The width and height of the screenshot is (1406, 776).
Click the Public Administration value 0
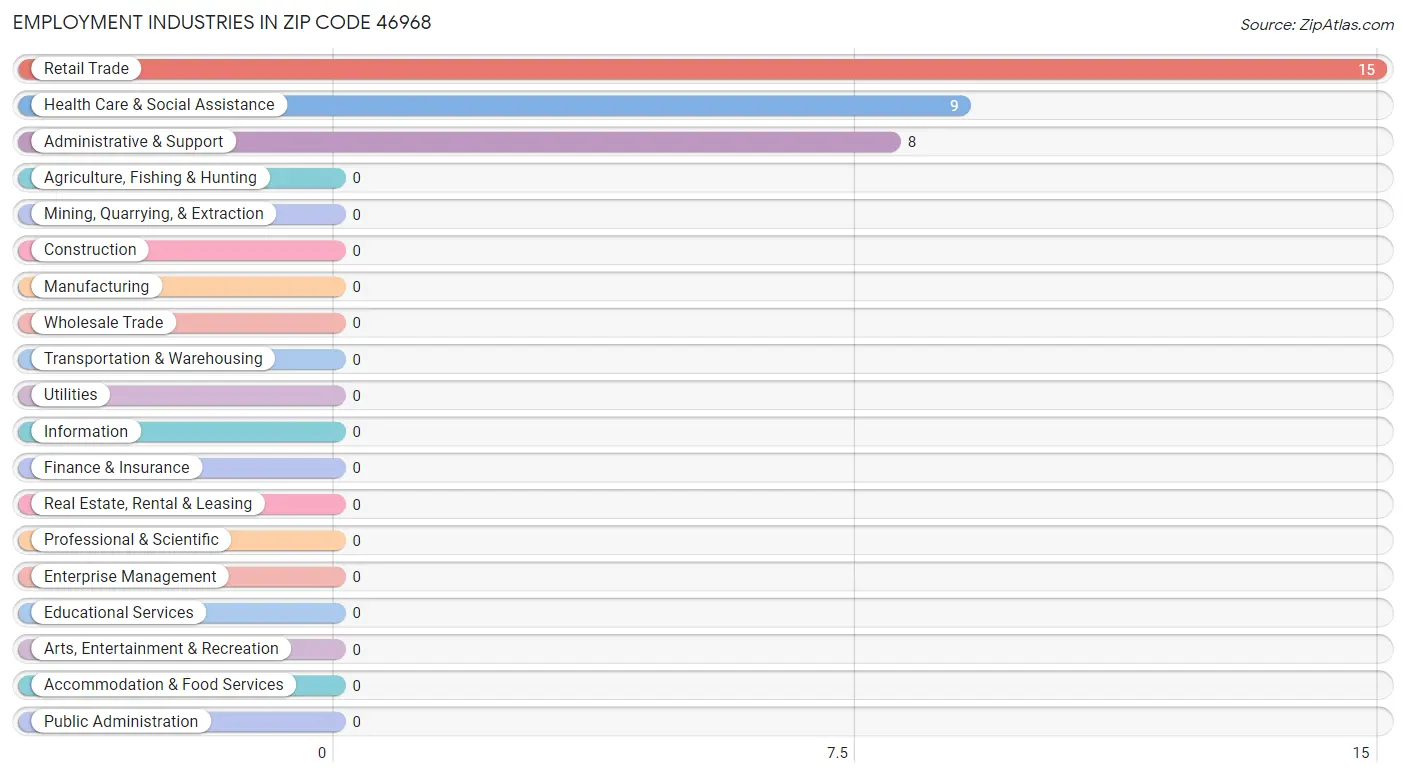[x=356, y=722]
